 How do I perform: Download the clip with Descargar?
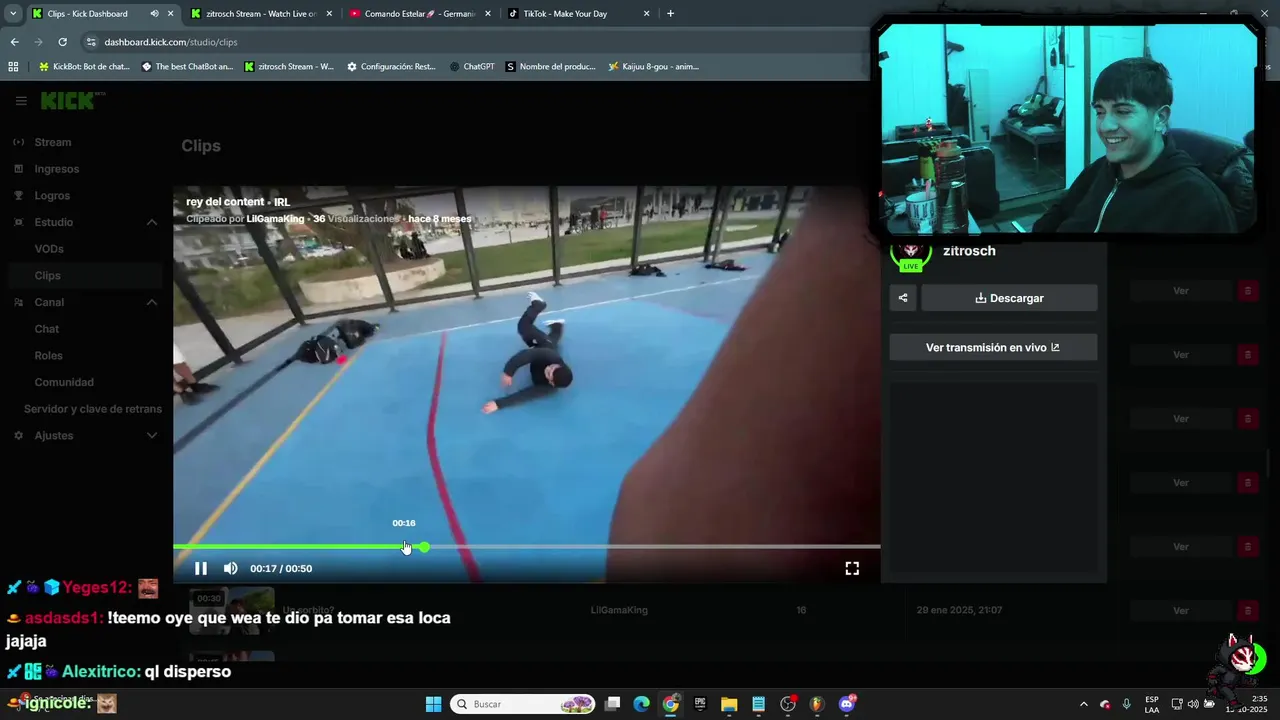tap(1009, 298)
